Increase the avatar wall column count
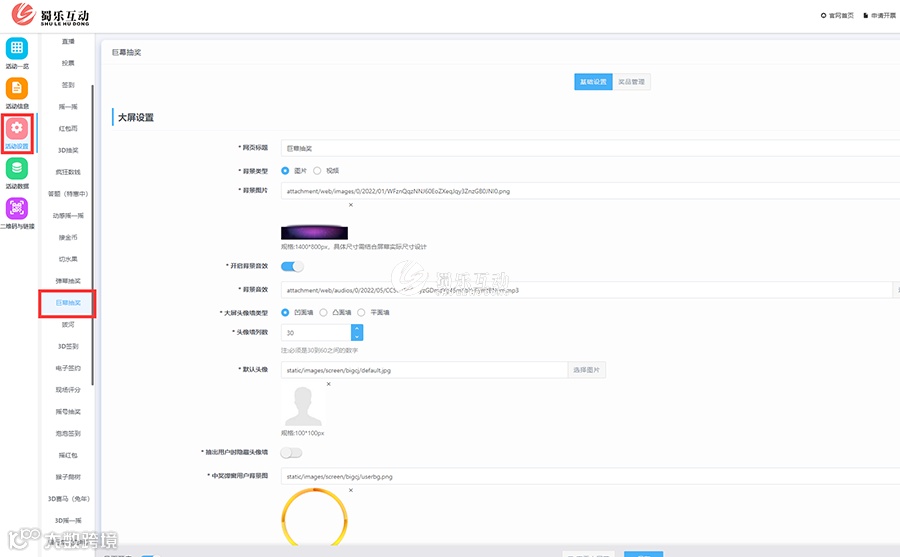The width and height of the screenshot is (900, 557). [357, 328]
